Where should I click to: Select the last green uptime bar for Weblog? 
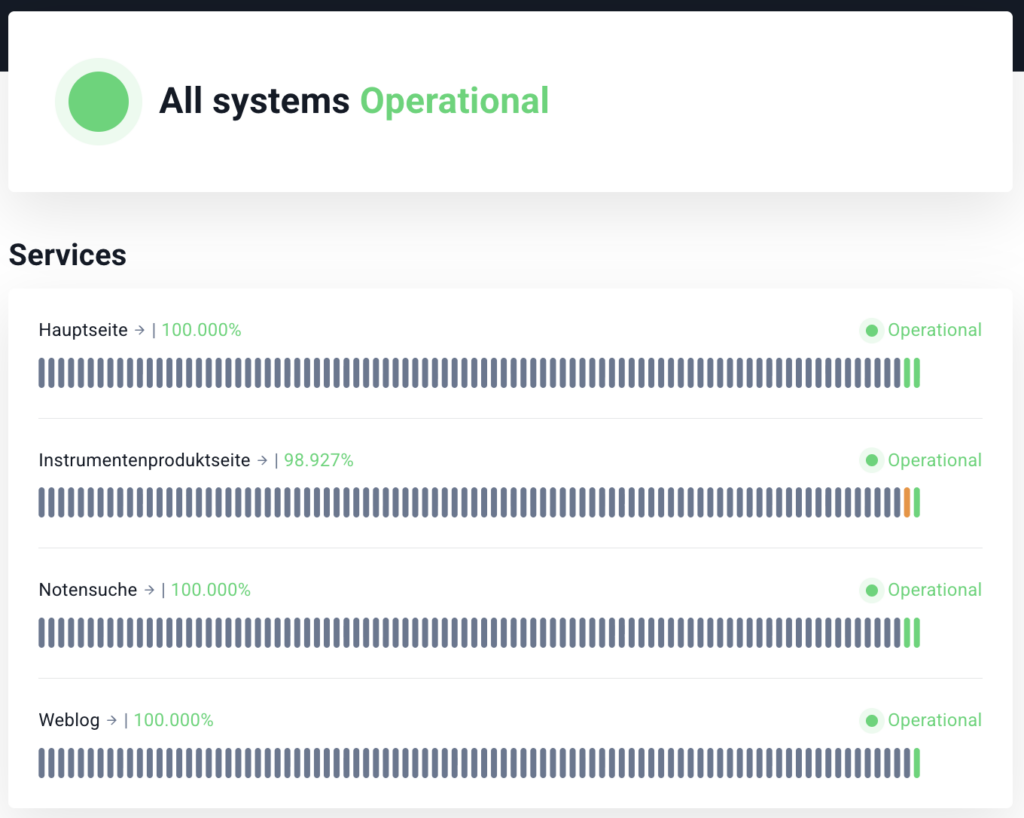[x=917, y=762]
